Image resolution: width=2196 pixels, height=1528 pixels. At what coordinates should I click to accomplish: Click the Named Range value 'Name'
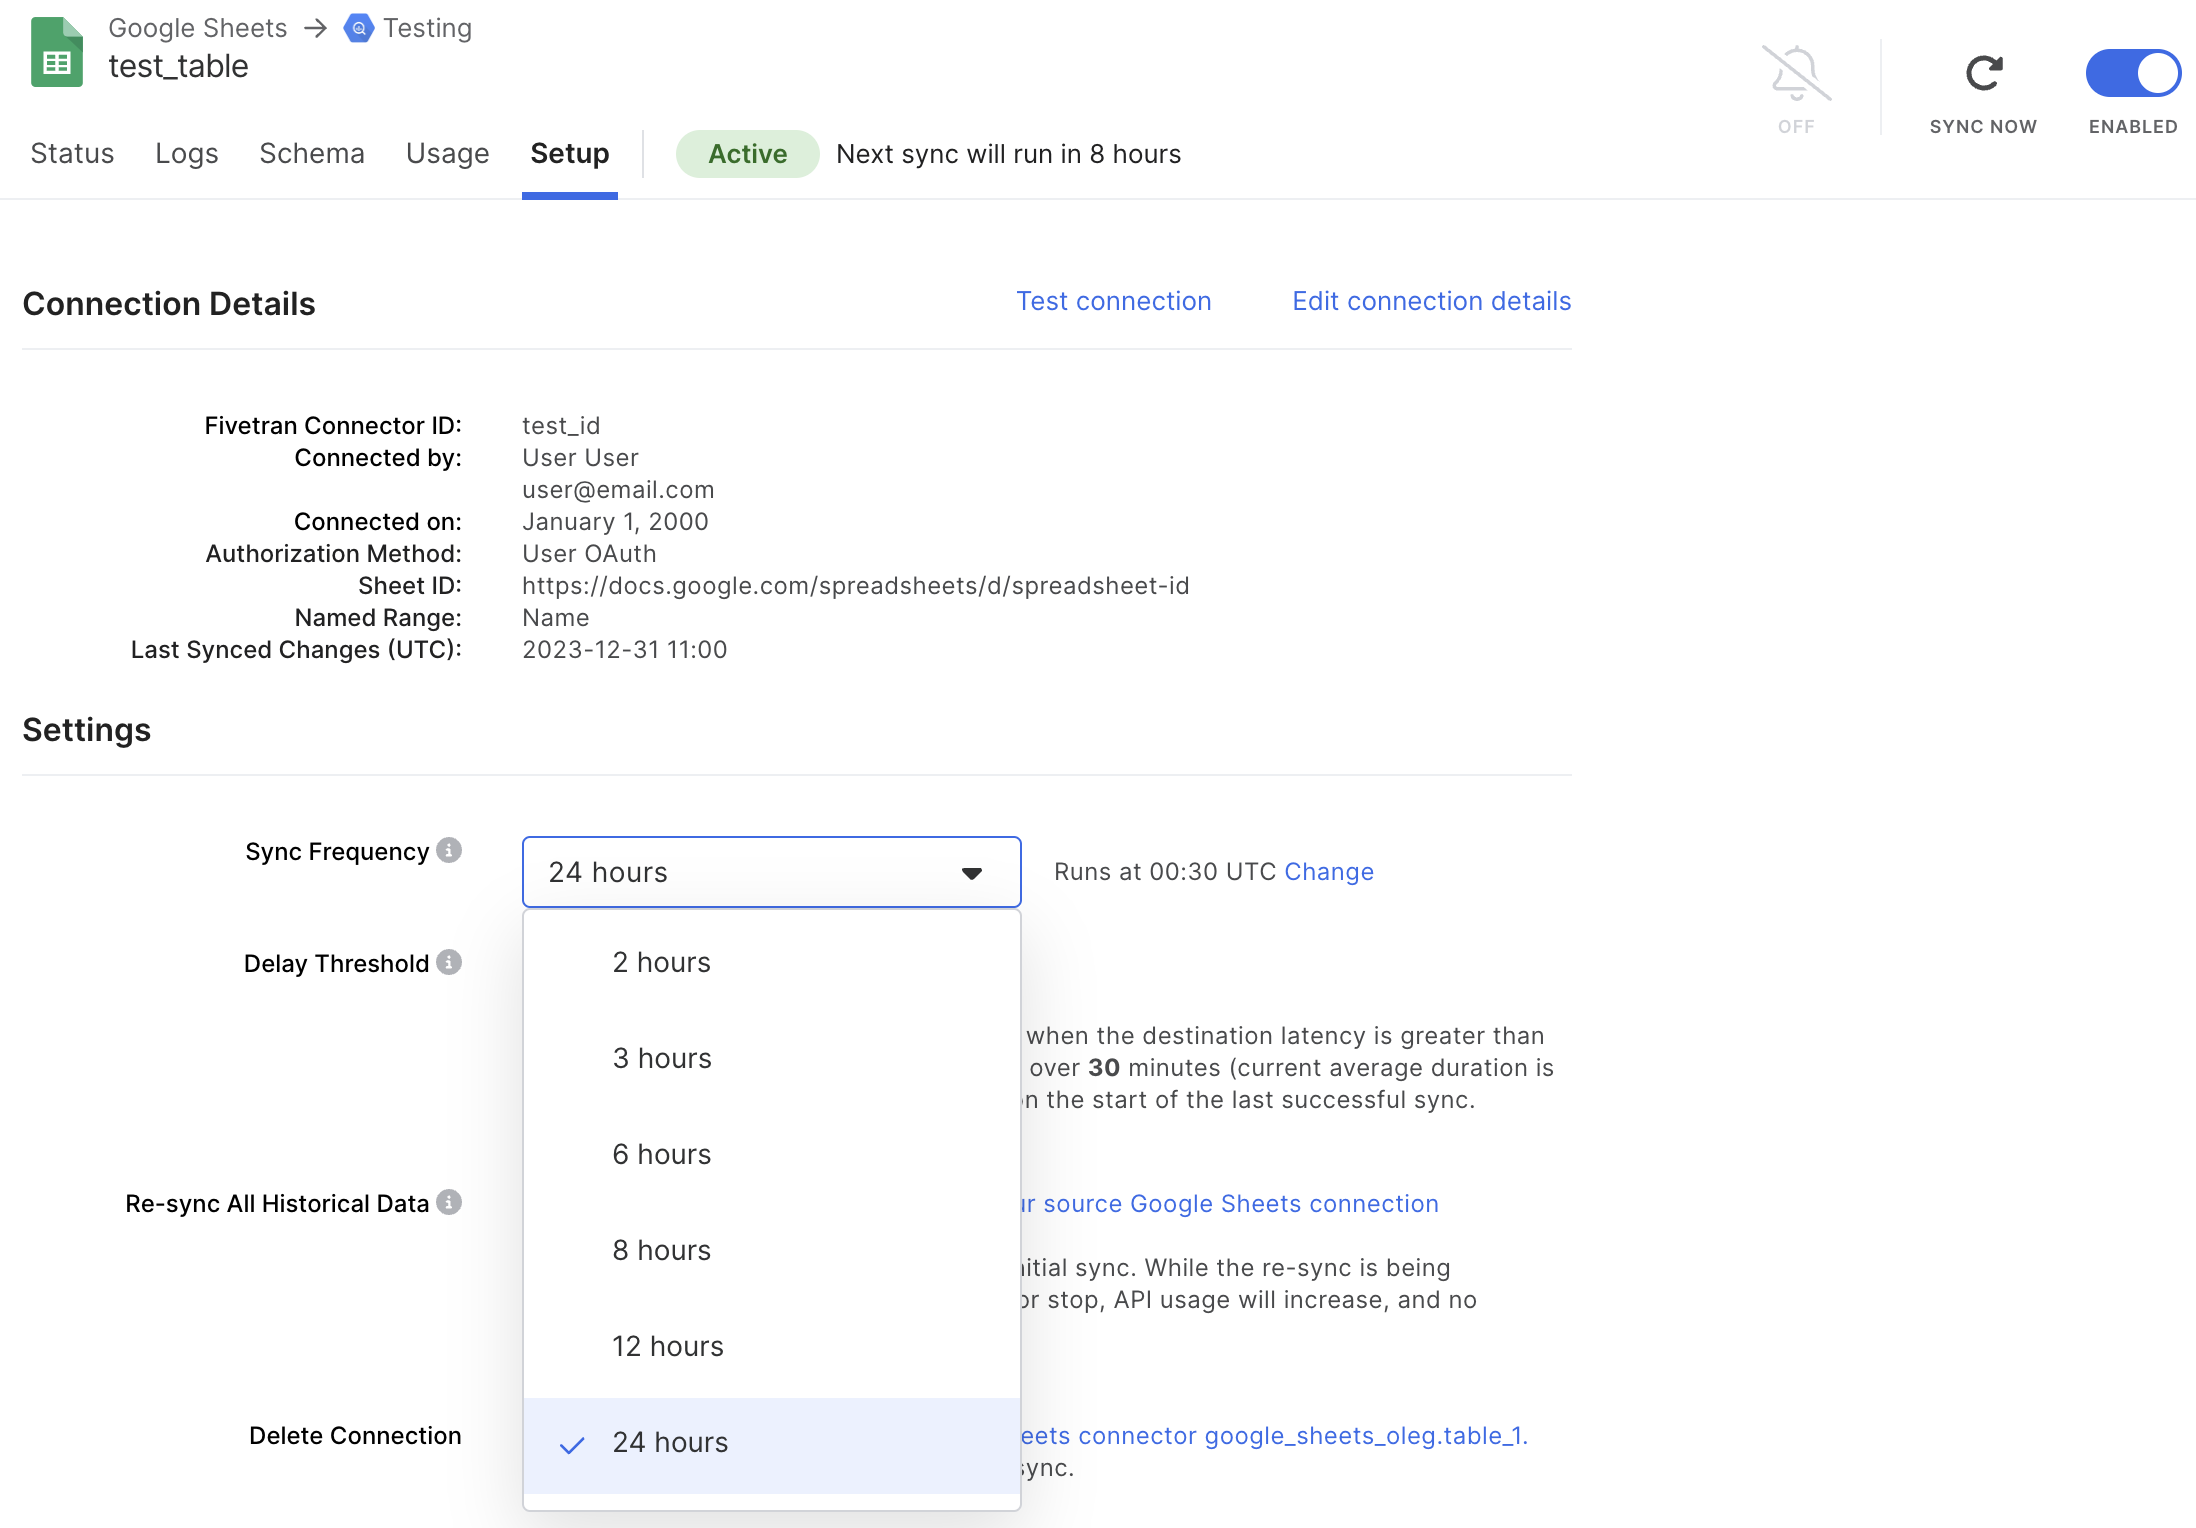point(555,618)
